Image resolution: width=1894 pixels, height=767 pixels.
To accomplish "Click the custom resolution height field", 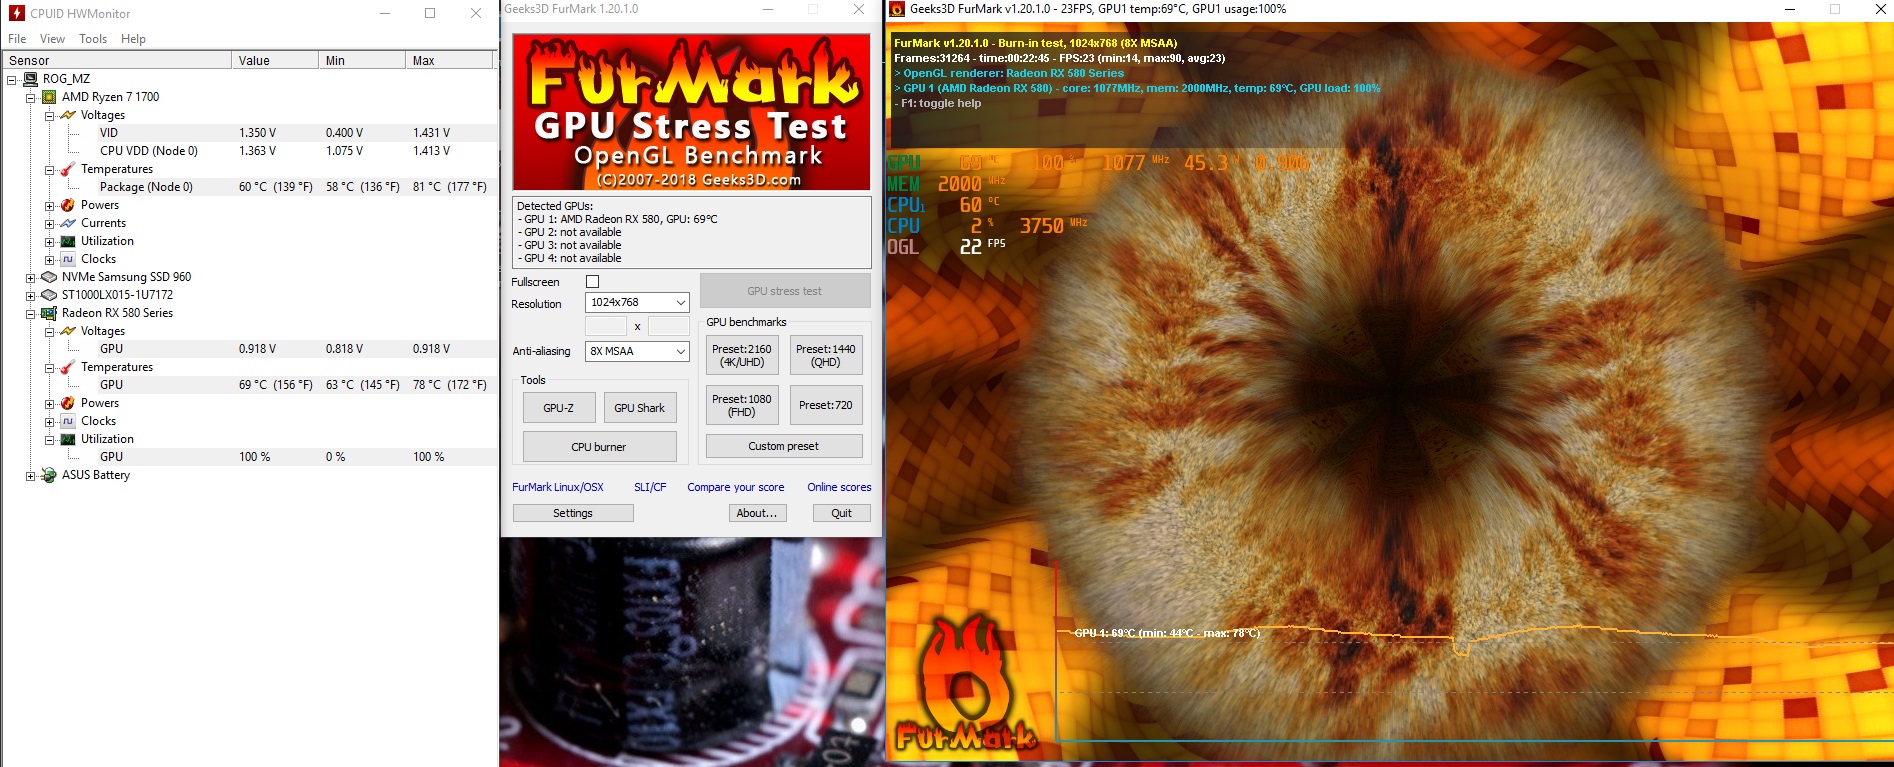I will 669,326.
